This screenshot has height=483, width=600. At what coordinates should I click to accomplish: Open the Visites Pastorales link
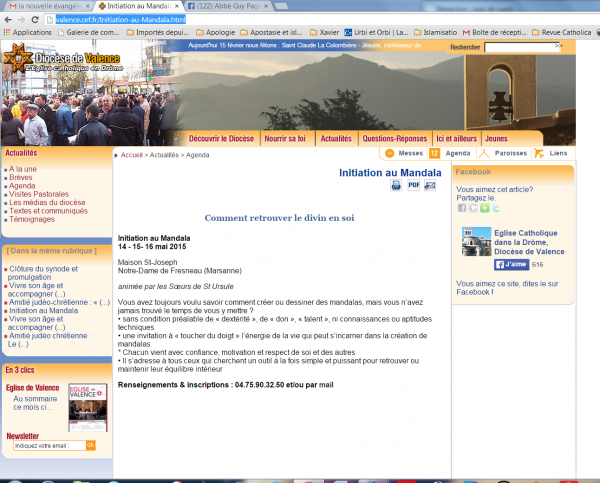tap(39, 194)
